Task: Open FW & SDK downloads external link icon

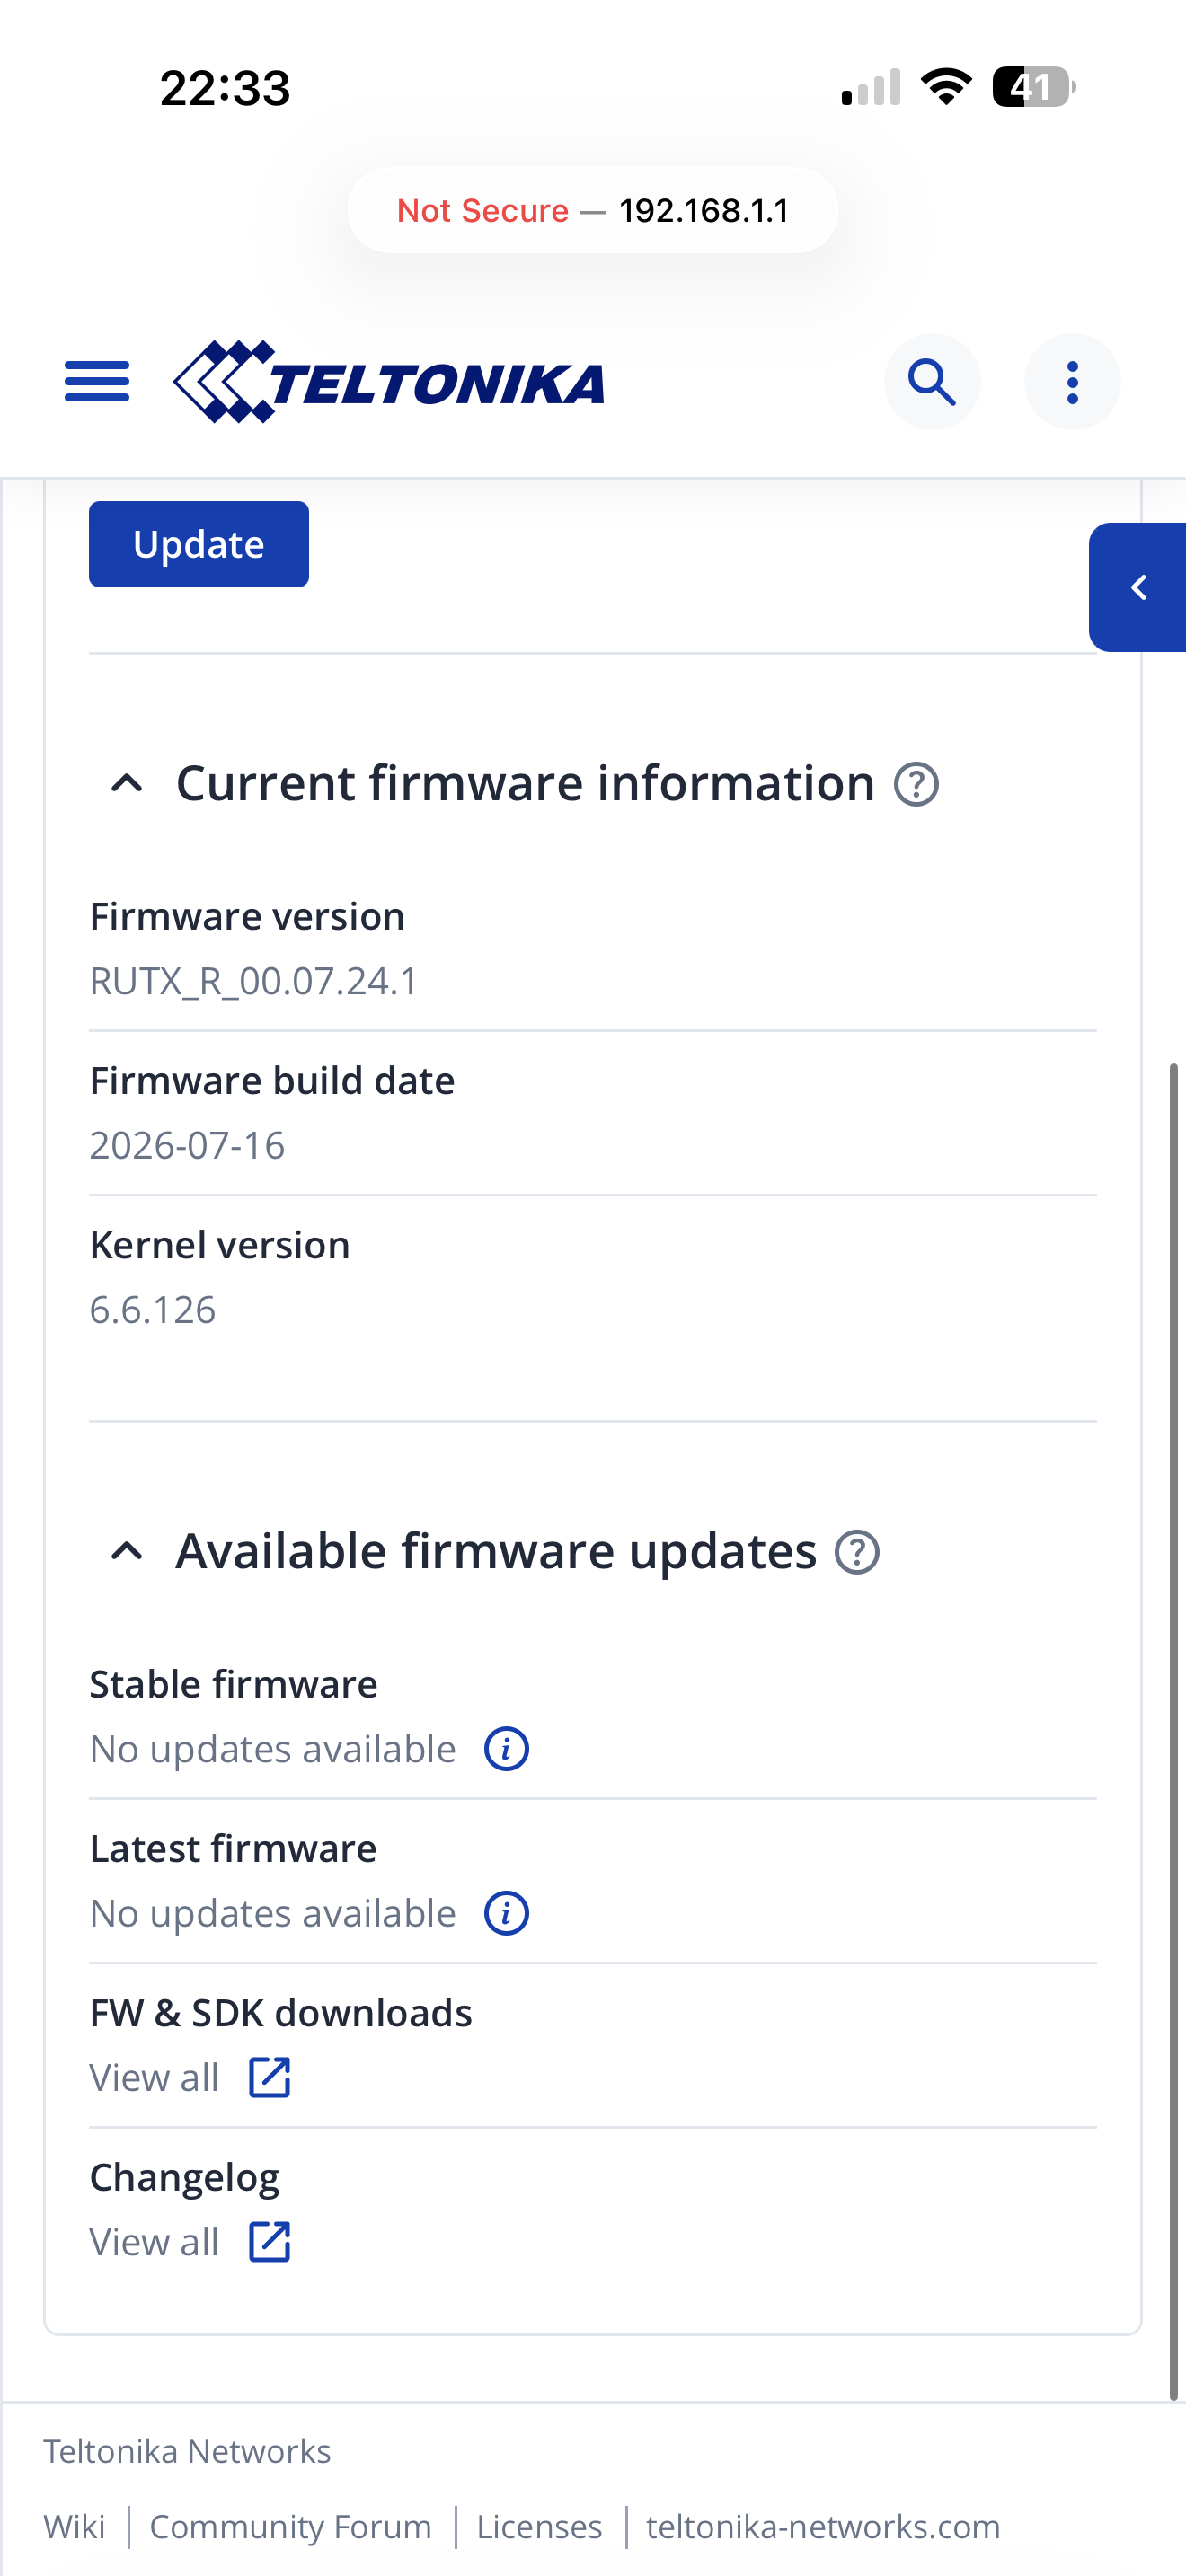Action: point(269,2078)
